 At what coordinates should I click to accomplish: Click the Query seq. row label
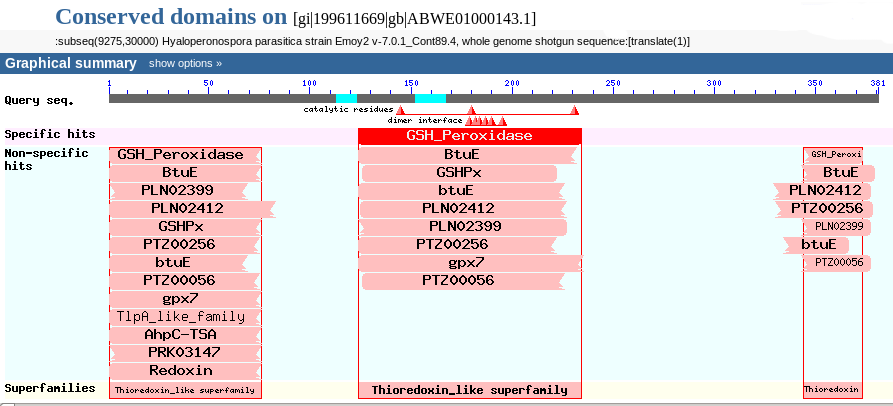[36, 100]
